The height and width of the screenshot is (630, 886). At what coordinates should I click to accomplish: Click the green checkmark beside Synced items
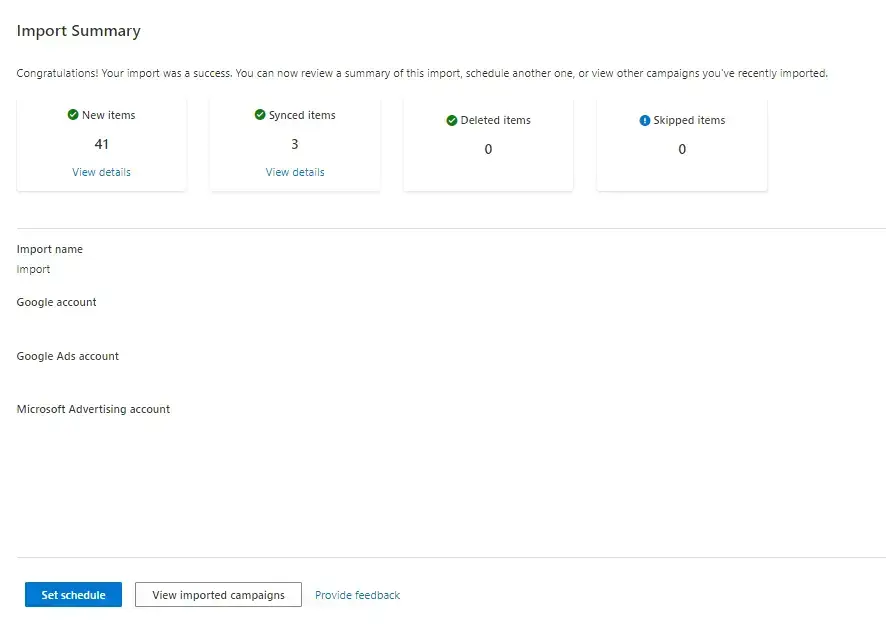[260, 115]
